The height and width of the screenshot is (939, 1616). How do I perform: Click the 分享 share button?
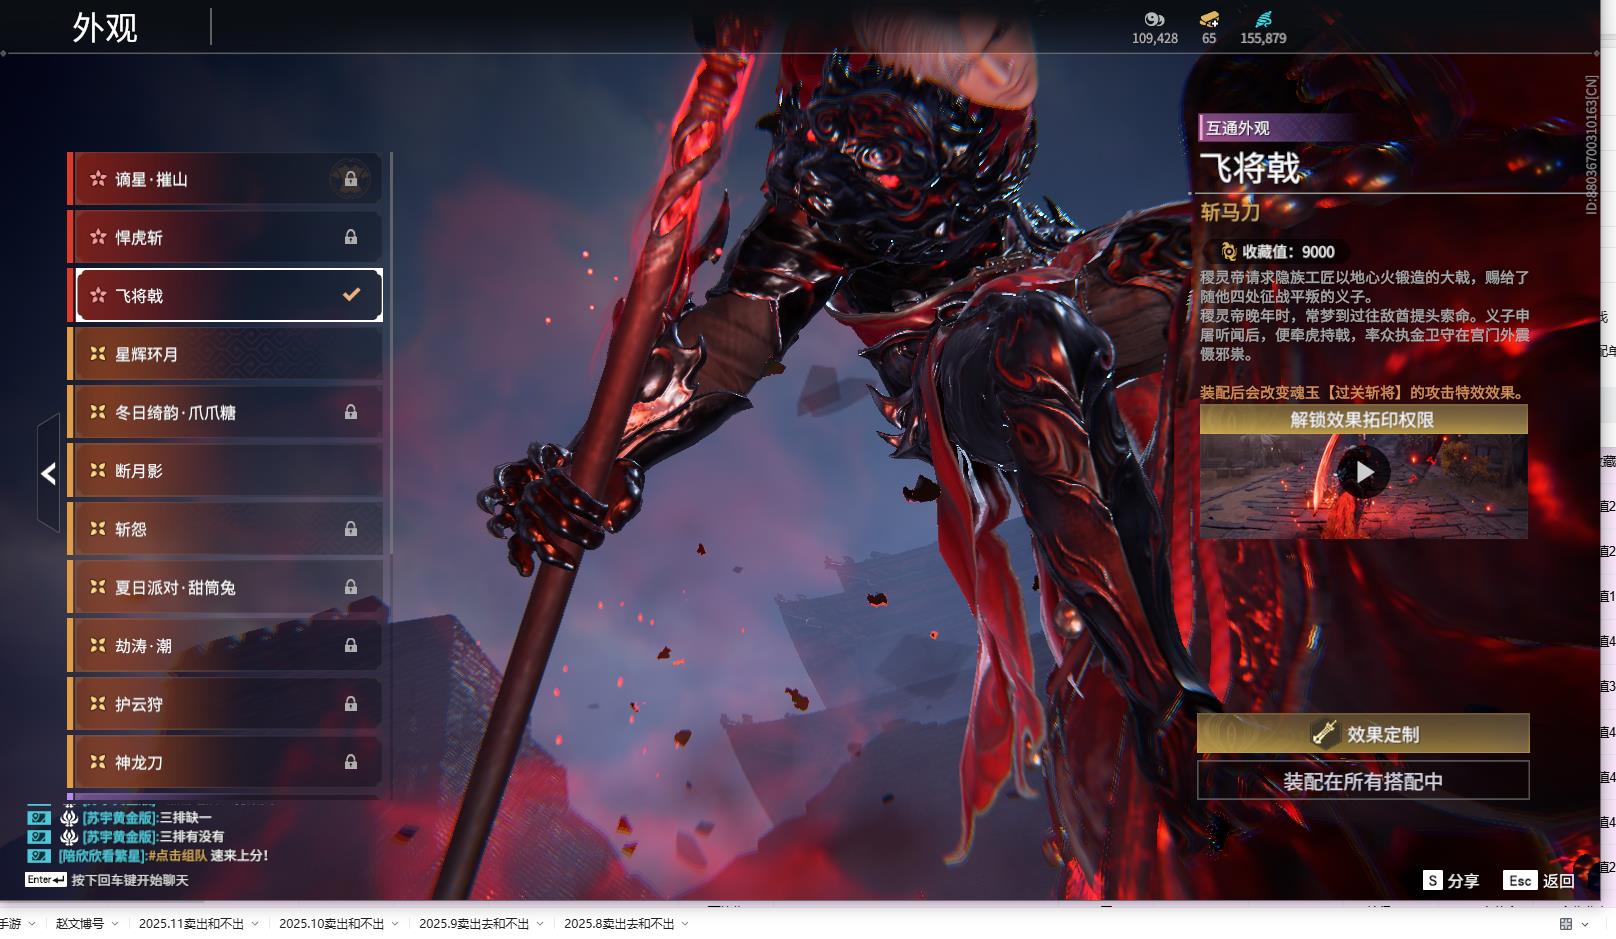point(1463,881)
